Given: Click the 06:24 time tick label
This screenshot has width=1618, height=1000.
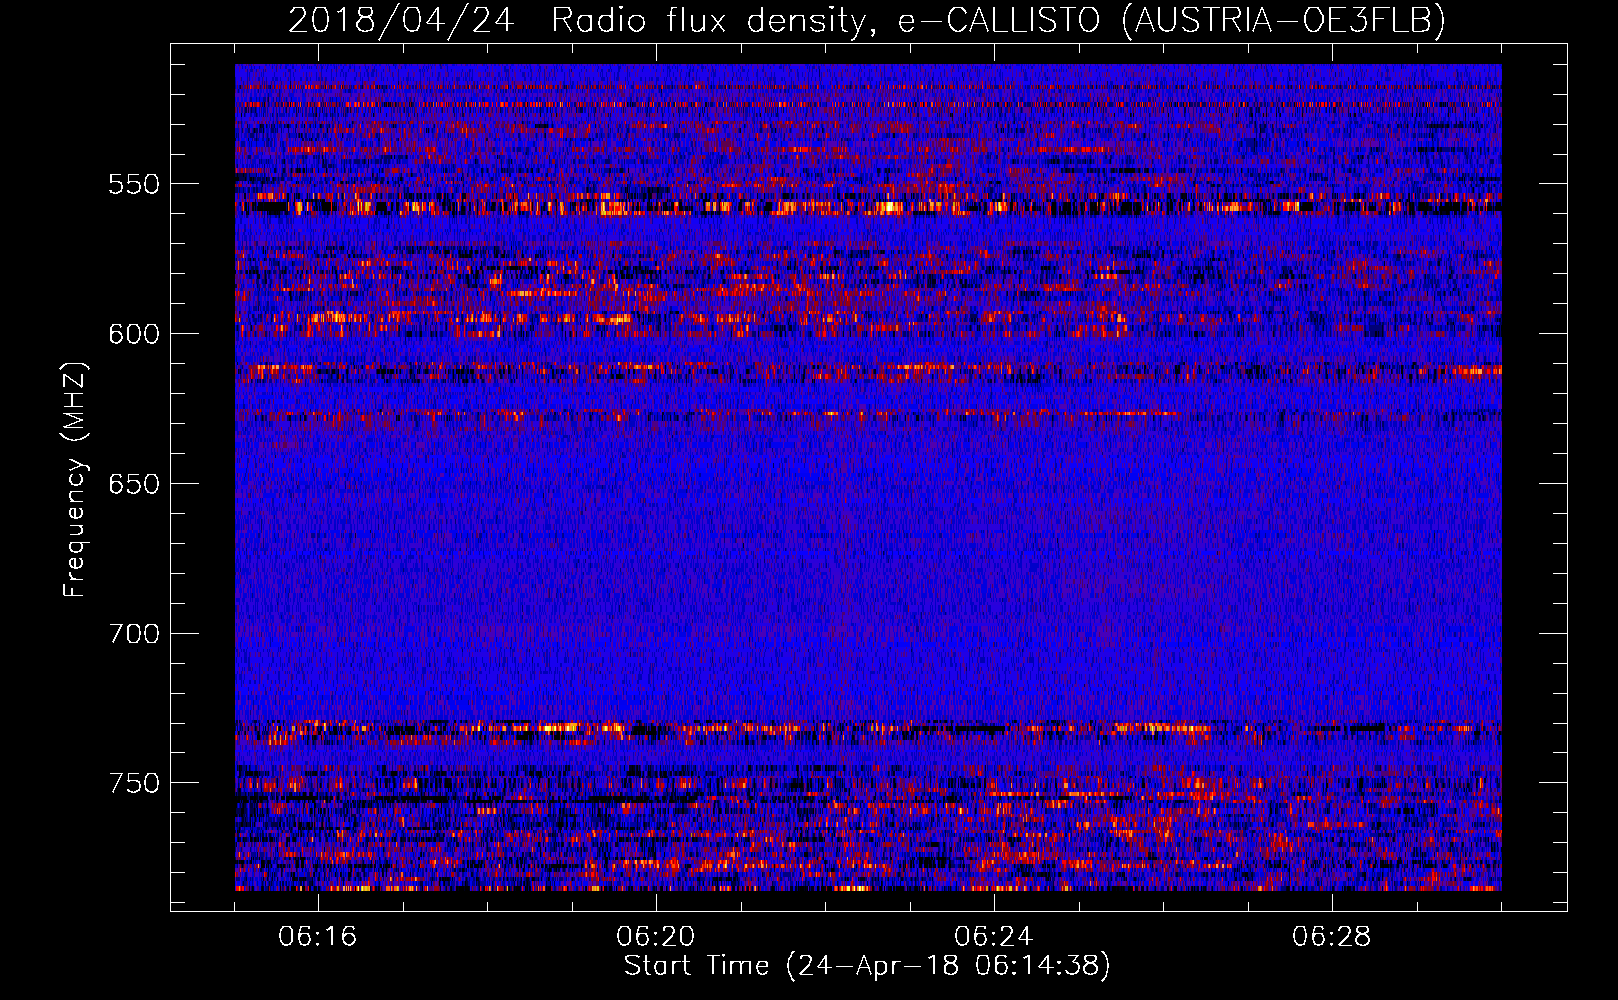Looking at the screenshot, I should pyautogui.click(x=994, y=937).
